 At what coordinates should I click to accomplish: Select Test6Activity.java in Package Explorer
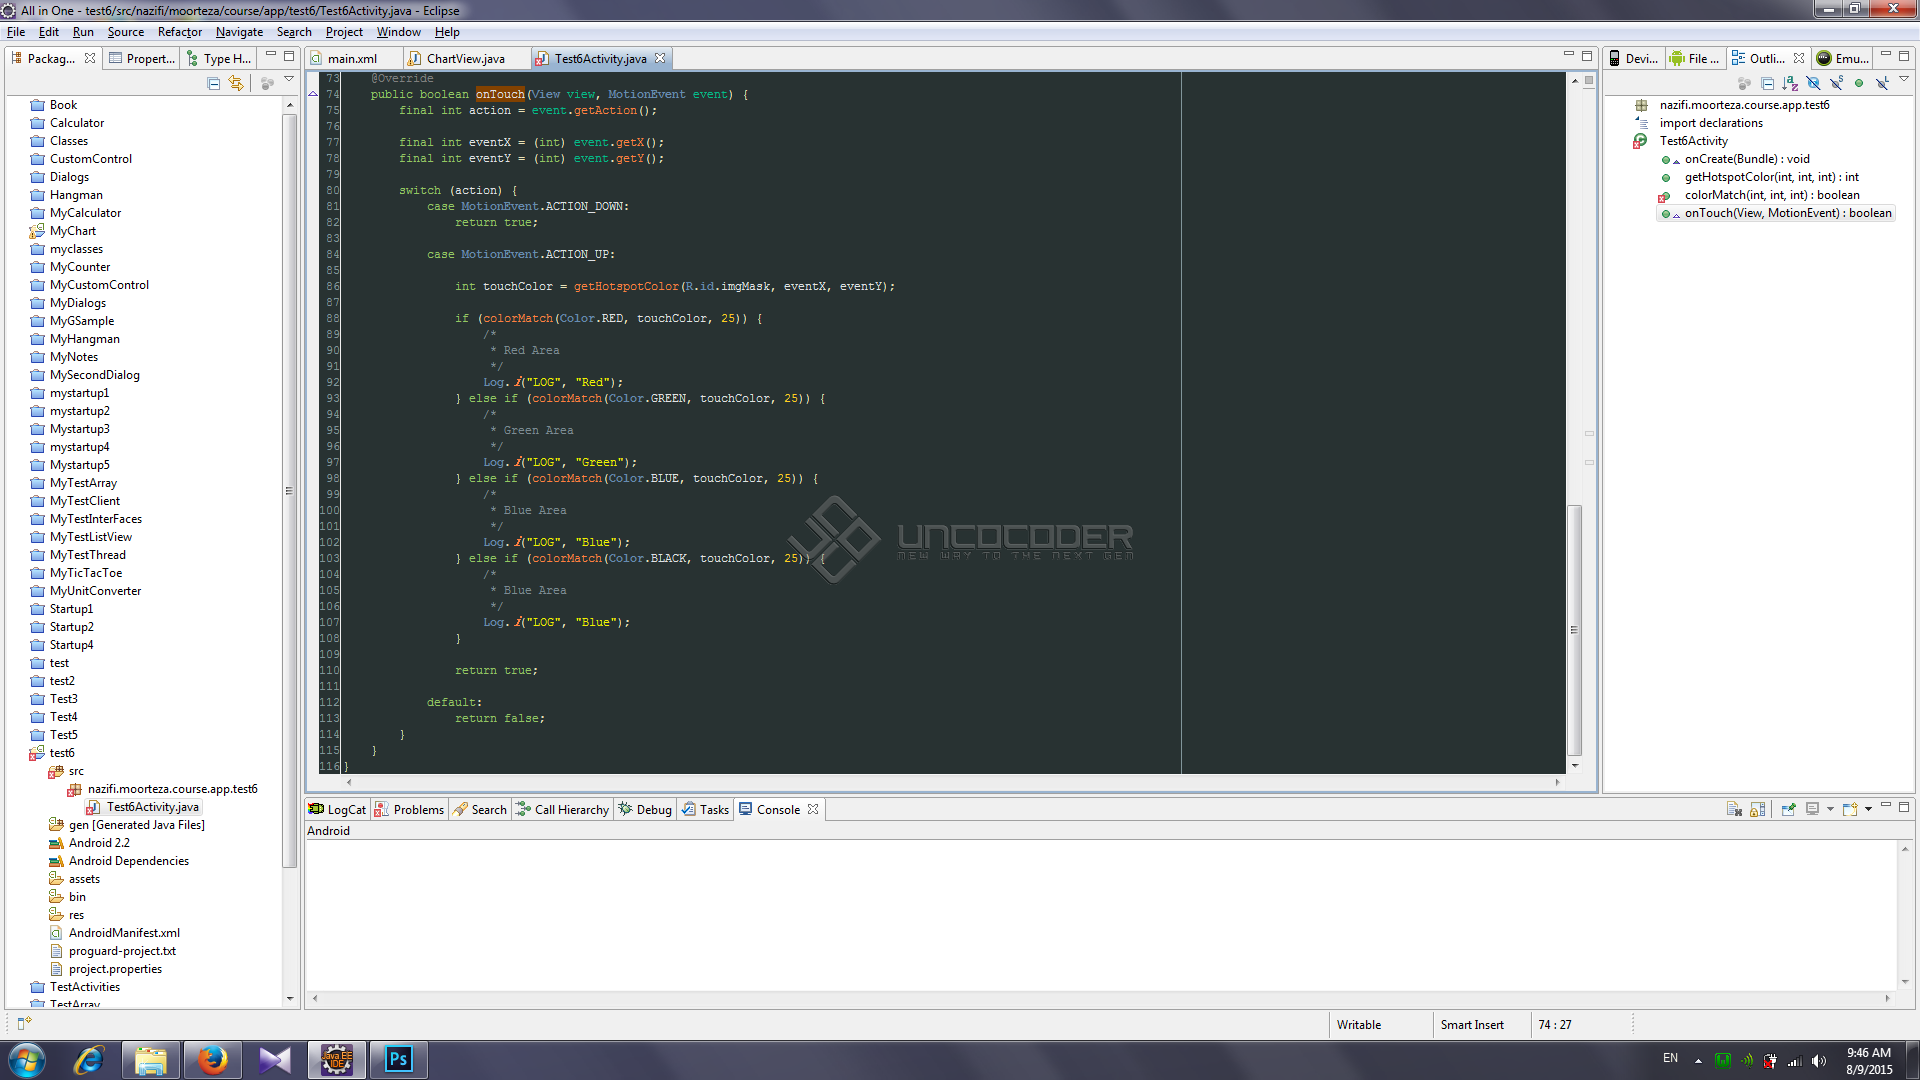(x=152, y=807)
